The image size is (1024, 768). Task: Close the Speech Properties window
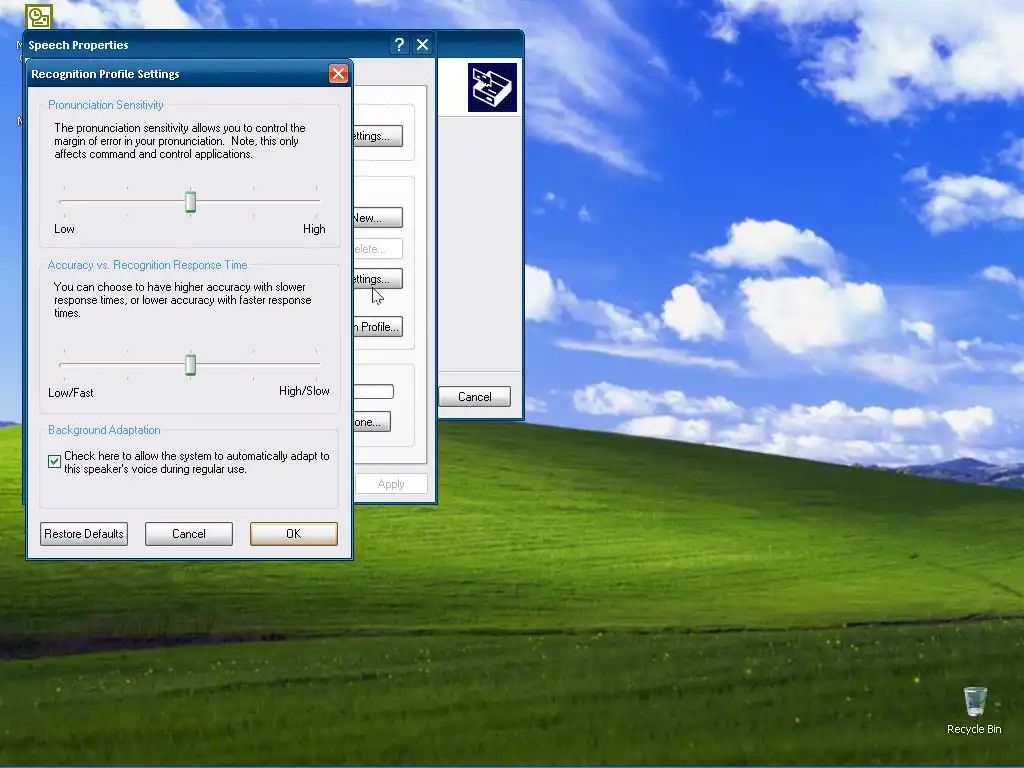(x=423, y=44)
